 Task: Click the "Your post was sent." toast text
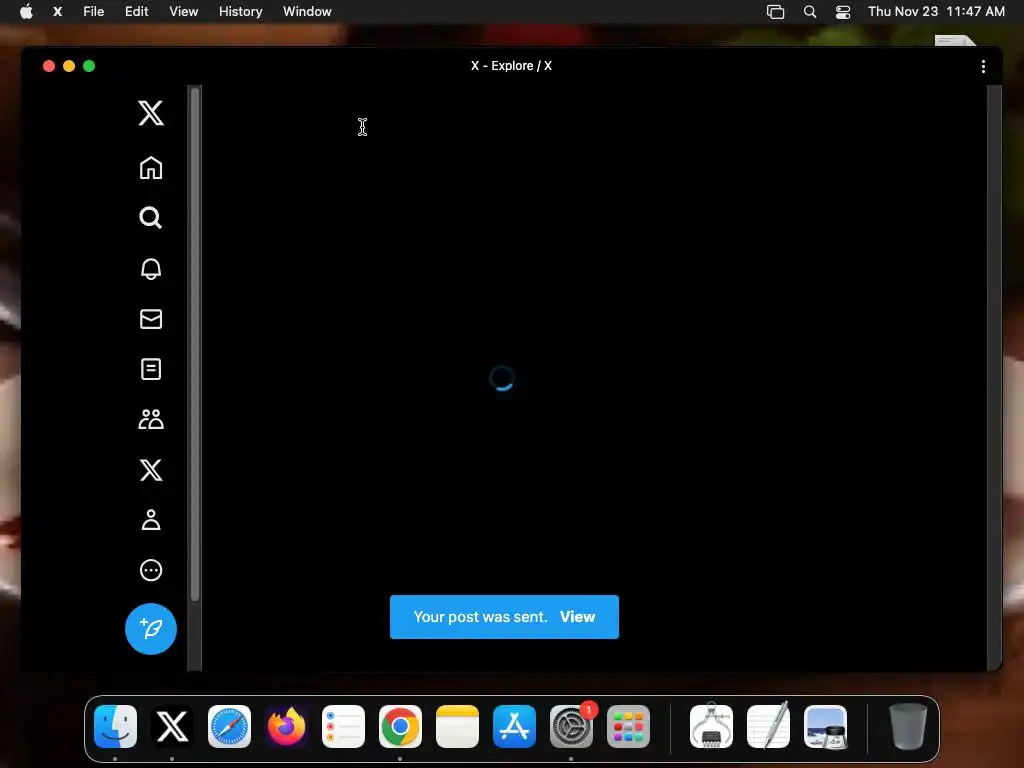(x=481, y=616)
